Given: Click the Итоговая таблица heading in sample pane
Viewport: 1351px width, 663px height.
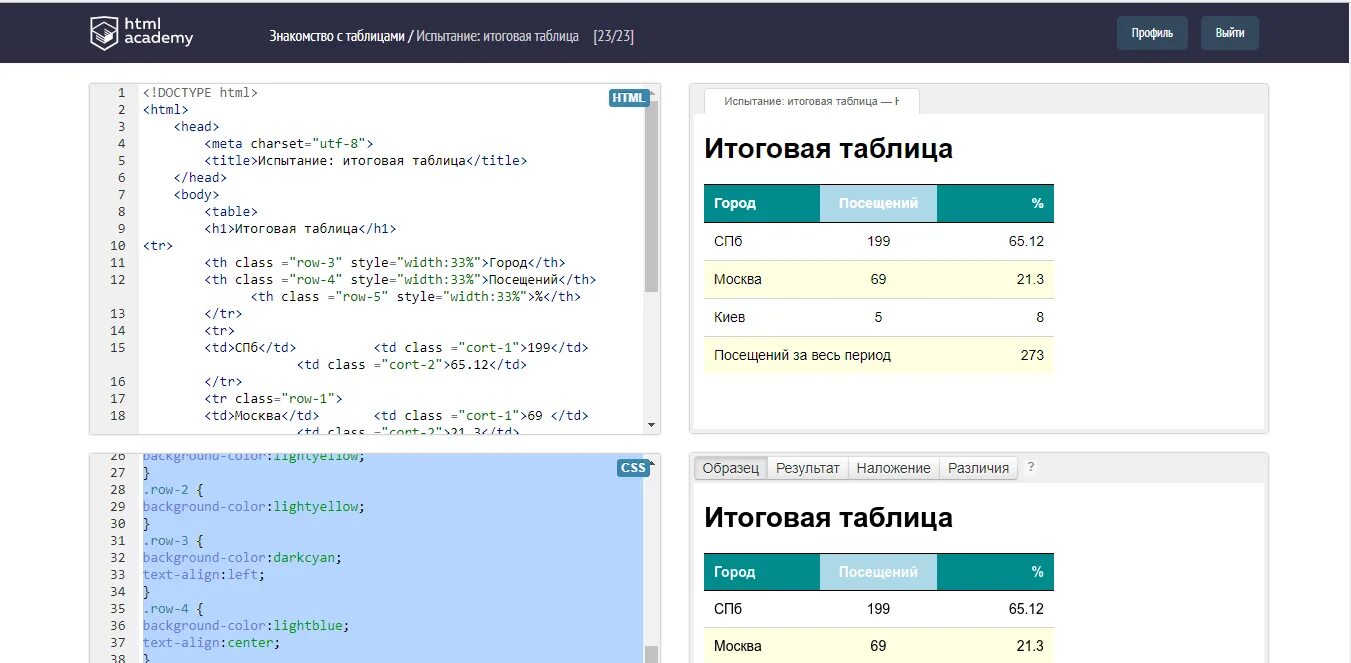Looking at the screenshot, I should (828, 518).
